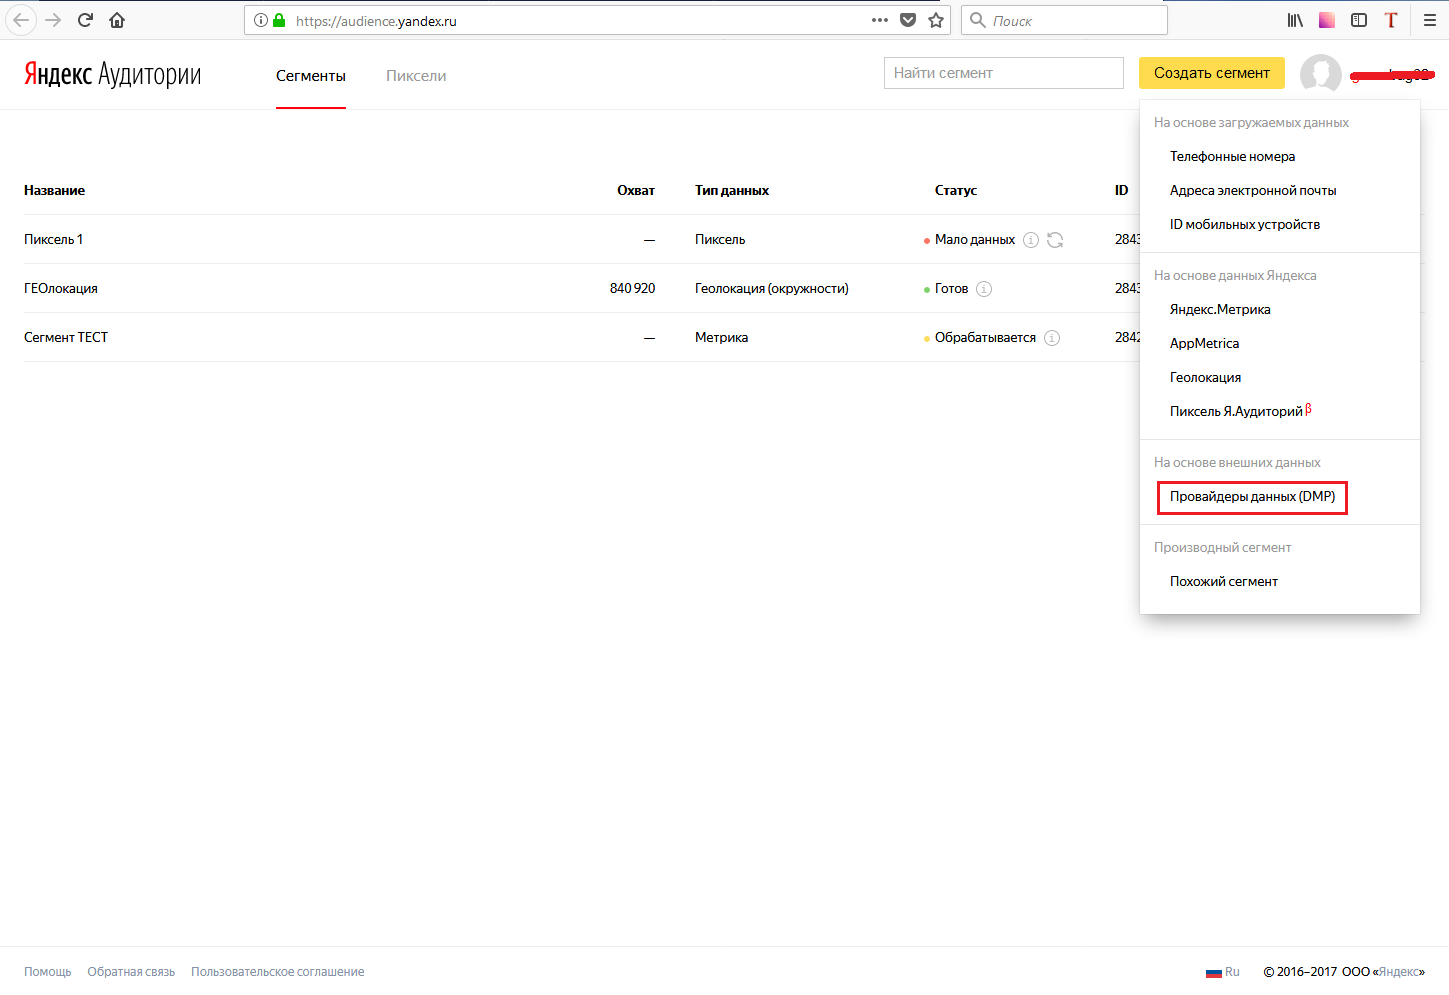Viewport: 1449px width, 995px height.
Task: Click Геолокация (окружности) data type cell
Action: [772, 289]
